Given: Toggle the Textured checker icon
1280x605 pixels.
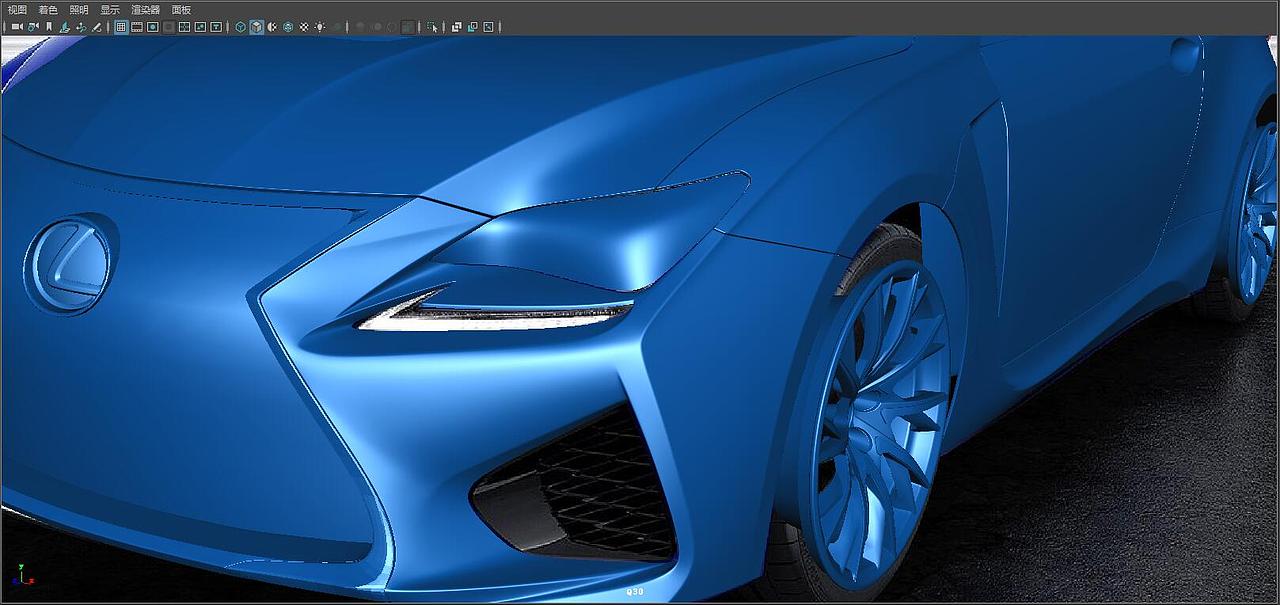Looking at the screenshot, I should [x=304, y=27].
